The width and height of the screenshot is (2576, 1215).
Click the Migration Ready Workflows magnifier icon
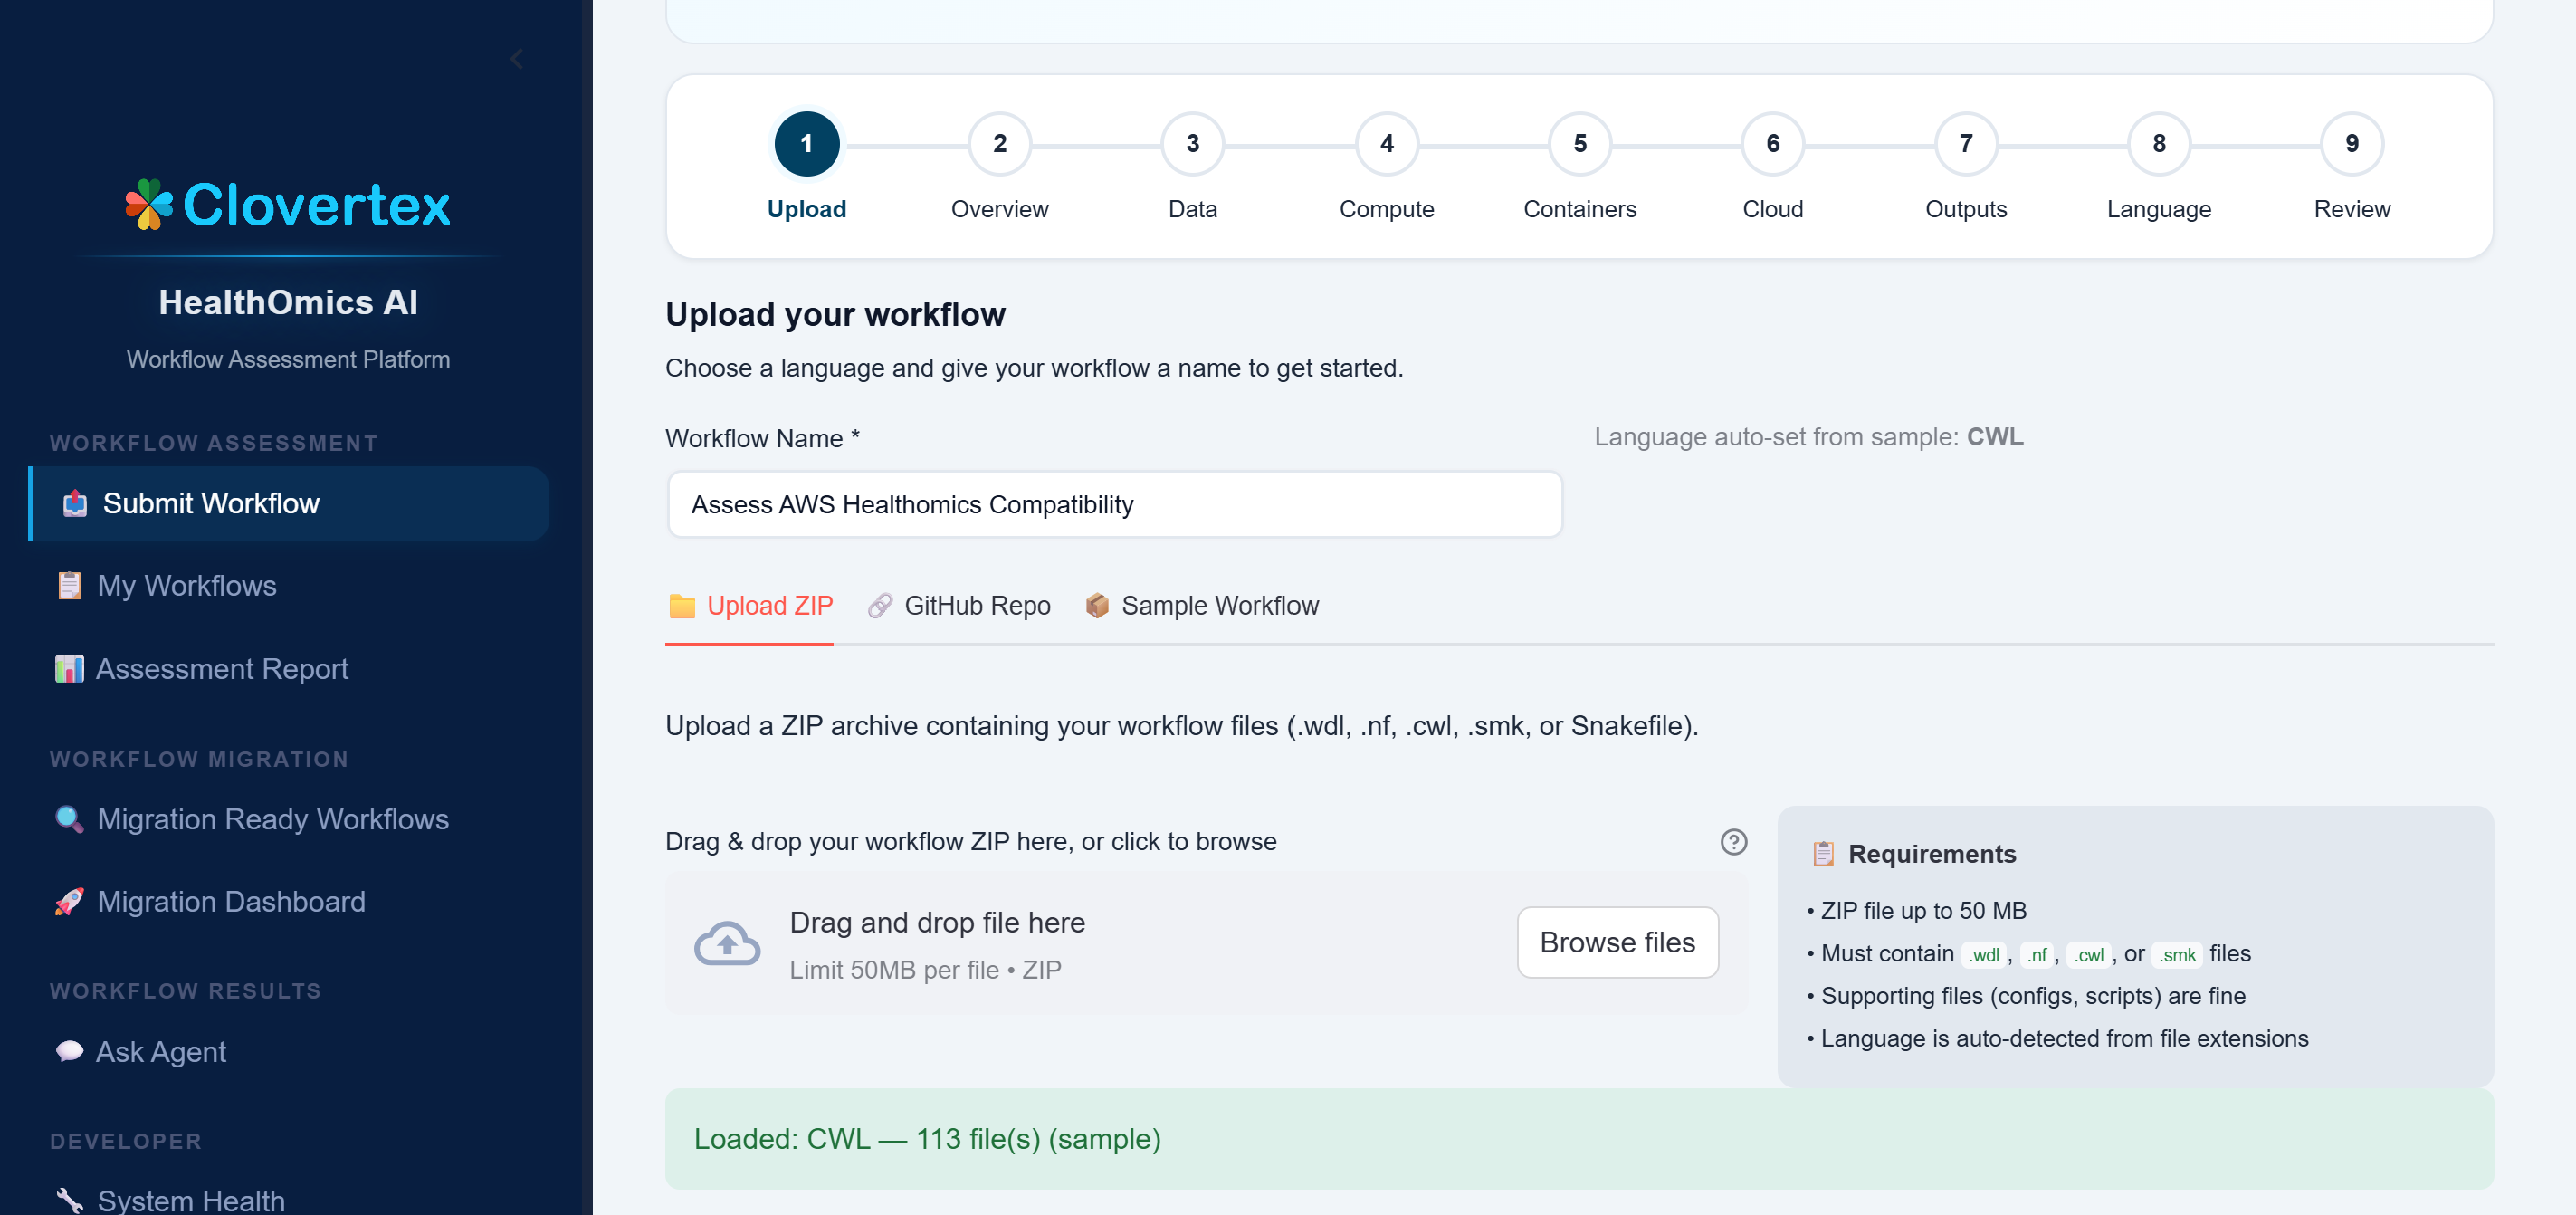(69, 819)
